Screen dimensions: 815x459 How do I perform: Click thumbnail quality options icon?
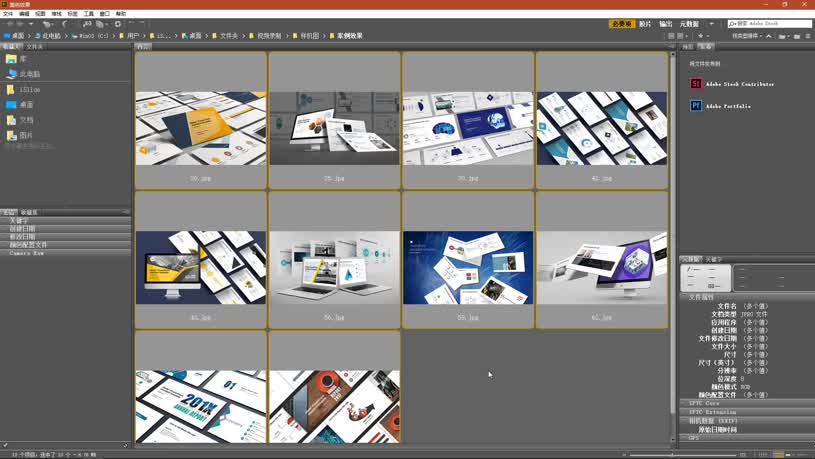tap(680, 36)
